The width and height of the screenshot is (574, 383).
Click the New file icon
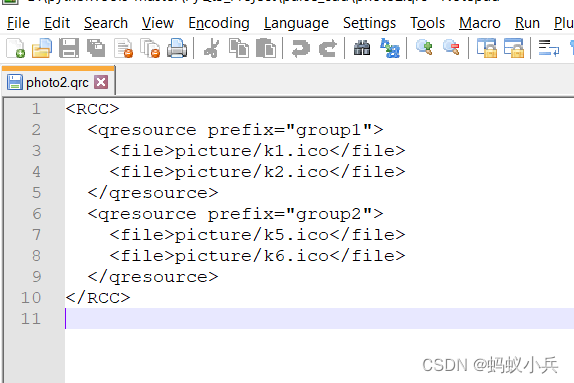tap(15, 48)
